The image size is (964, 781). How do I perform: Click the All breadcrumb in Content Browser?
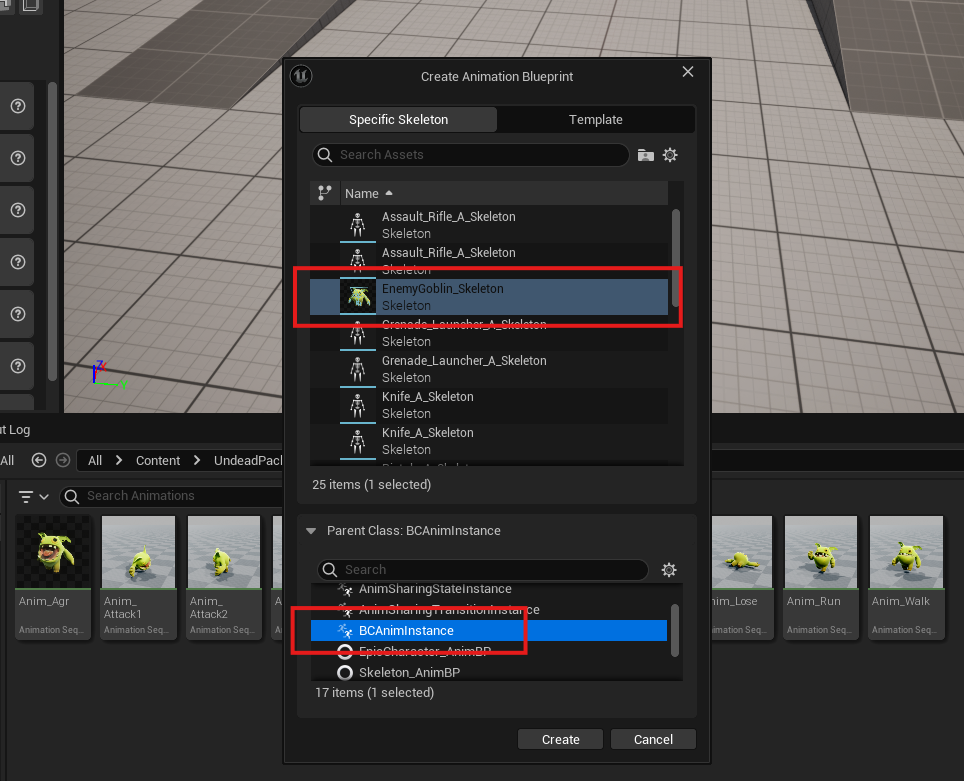[95, 461]
